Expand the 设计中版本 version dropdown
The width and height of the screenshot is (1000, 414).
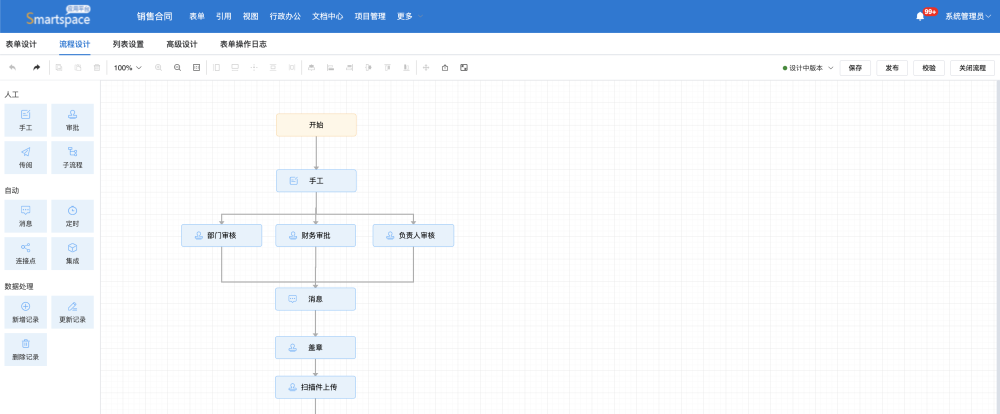[x=808, y=68]
